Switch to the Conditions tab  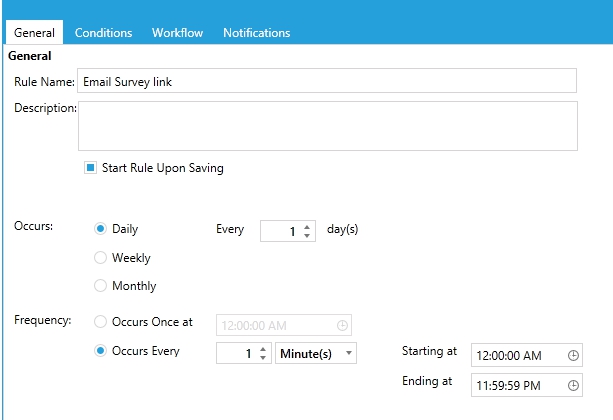pos(103,32)
